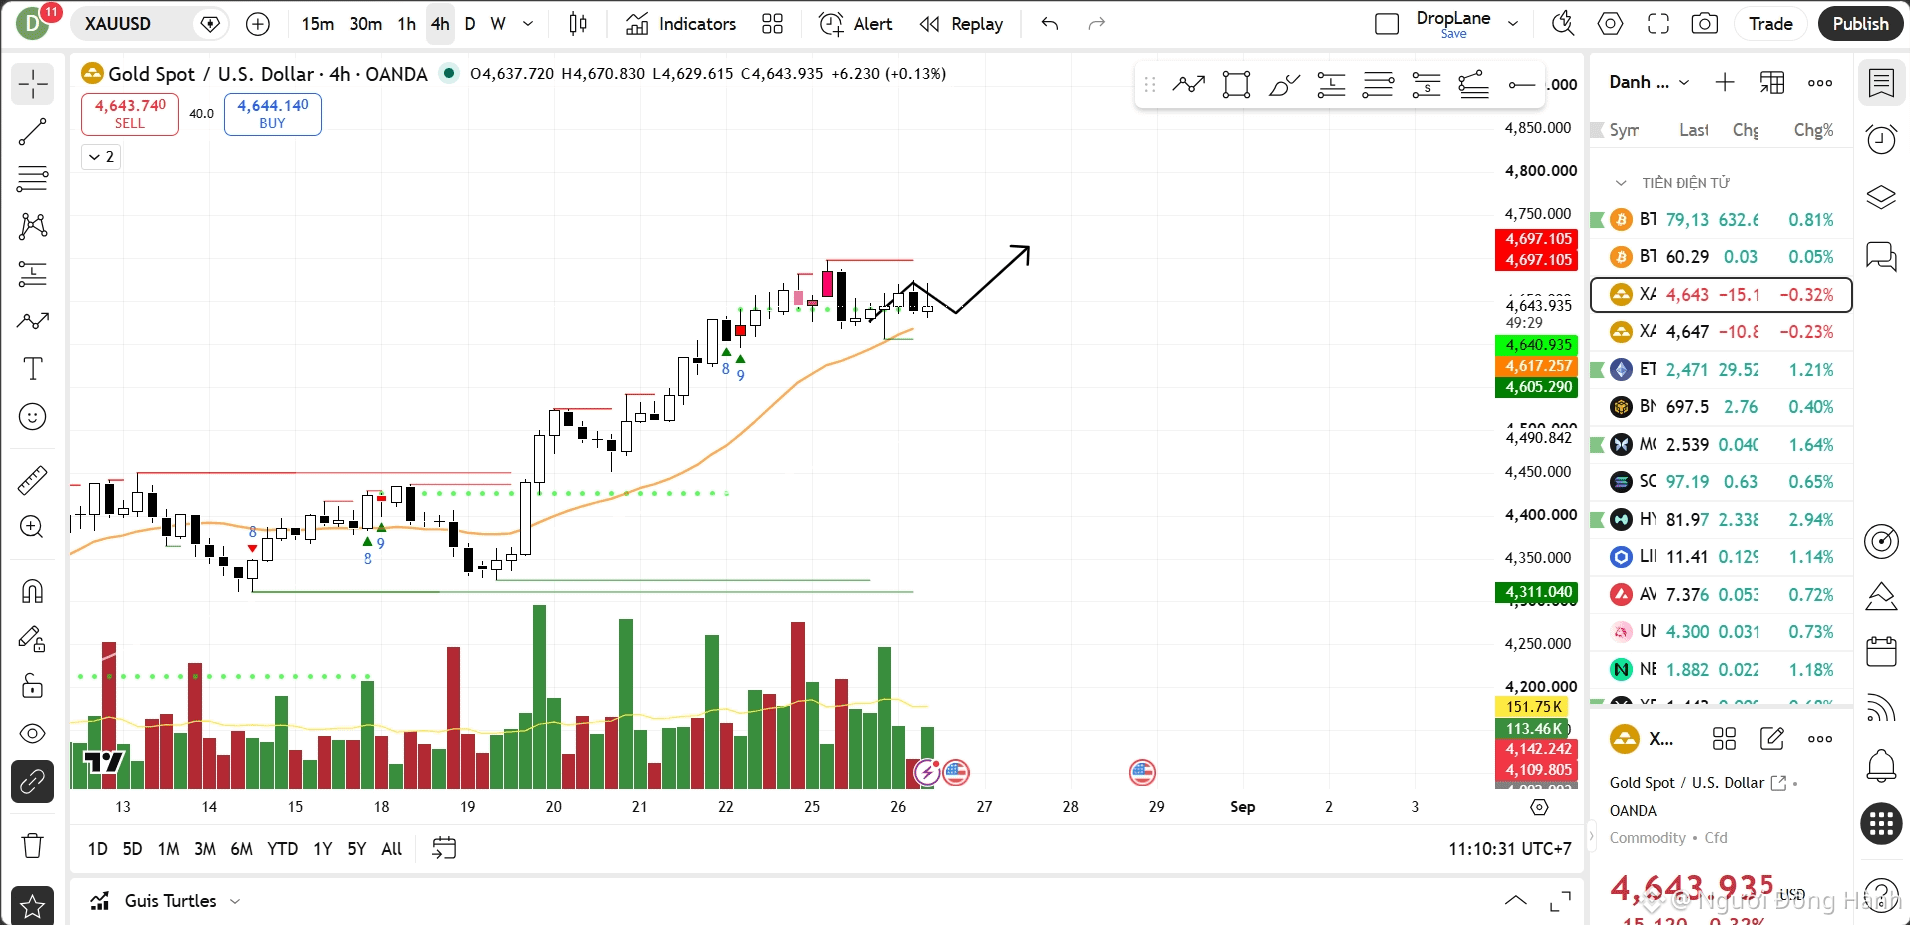Click the link drawings icon
This screenshot has width=1910, height=925.
33,781
